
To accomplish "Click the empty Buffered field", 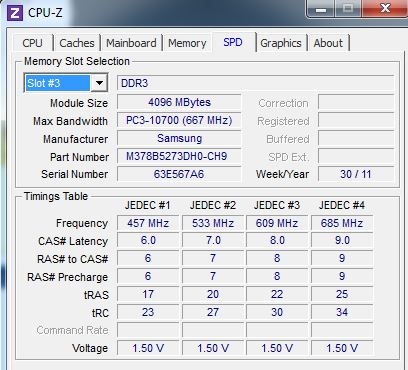I will 356,138.
